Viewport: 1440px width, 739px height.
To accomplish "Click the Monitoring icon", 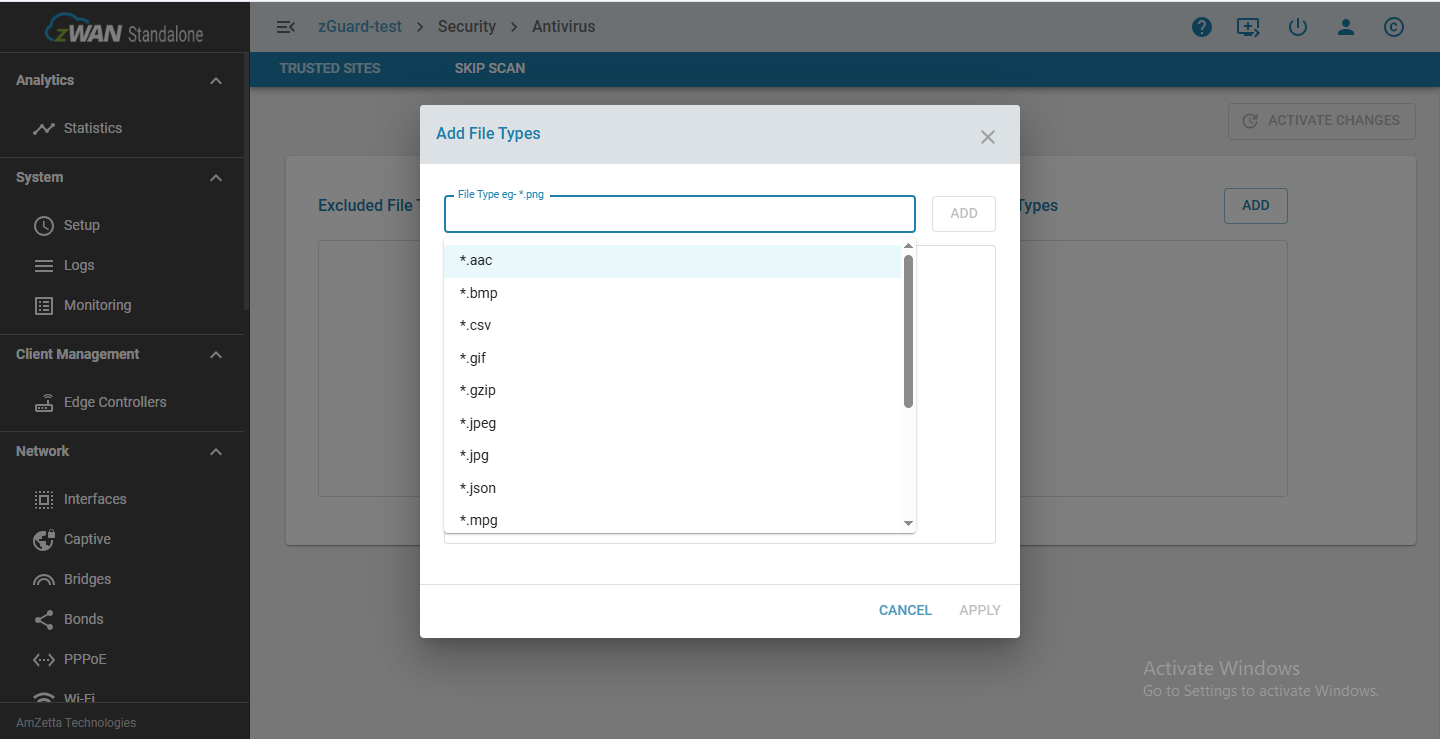I will pyautogui.click(x=44, y=304).
